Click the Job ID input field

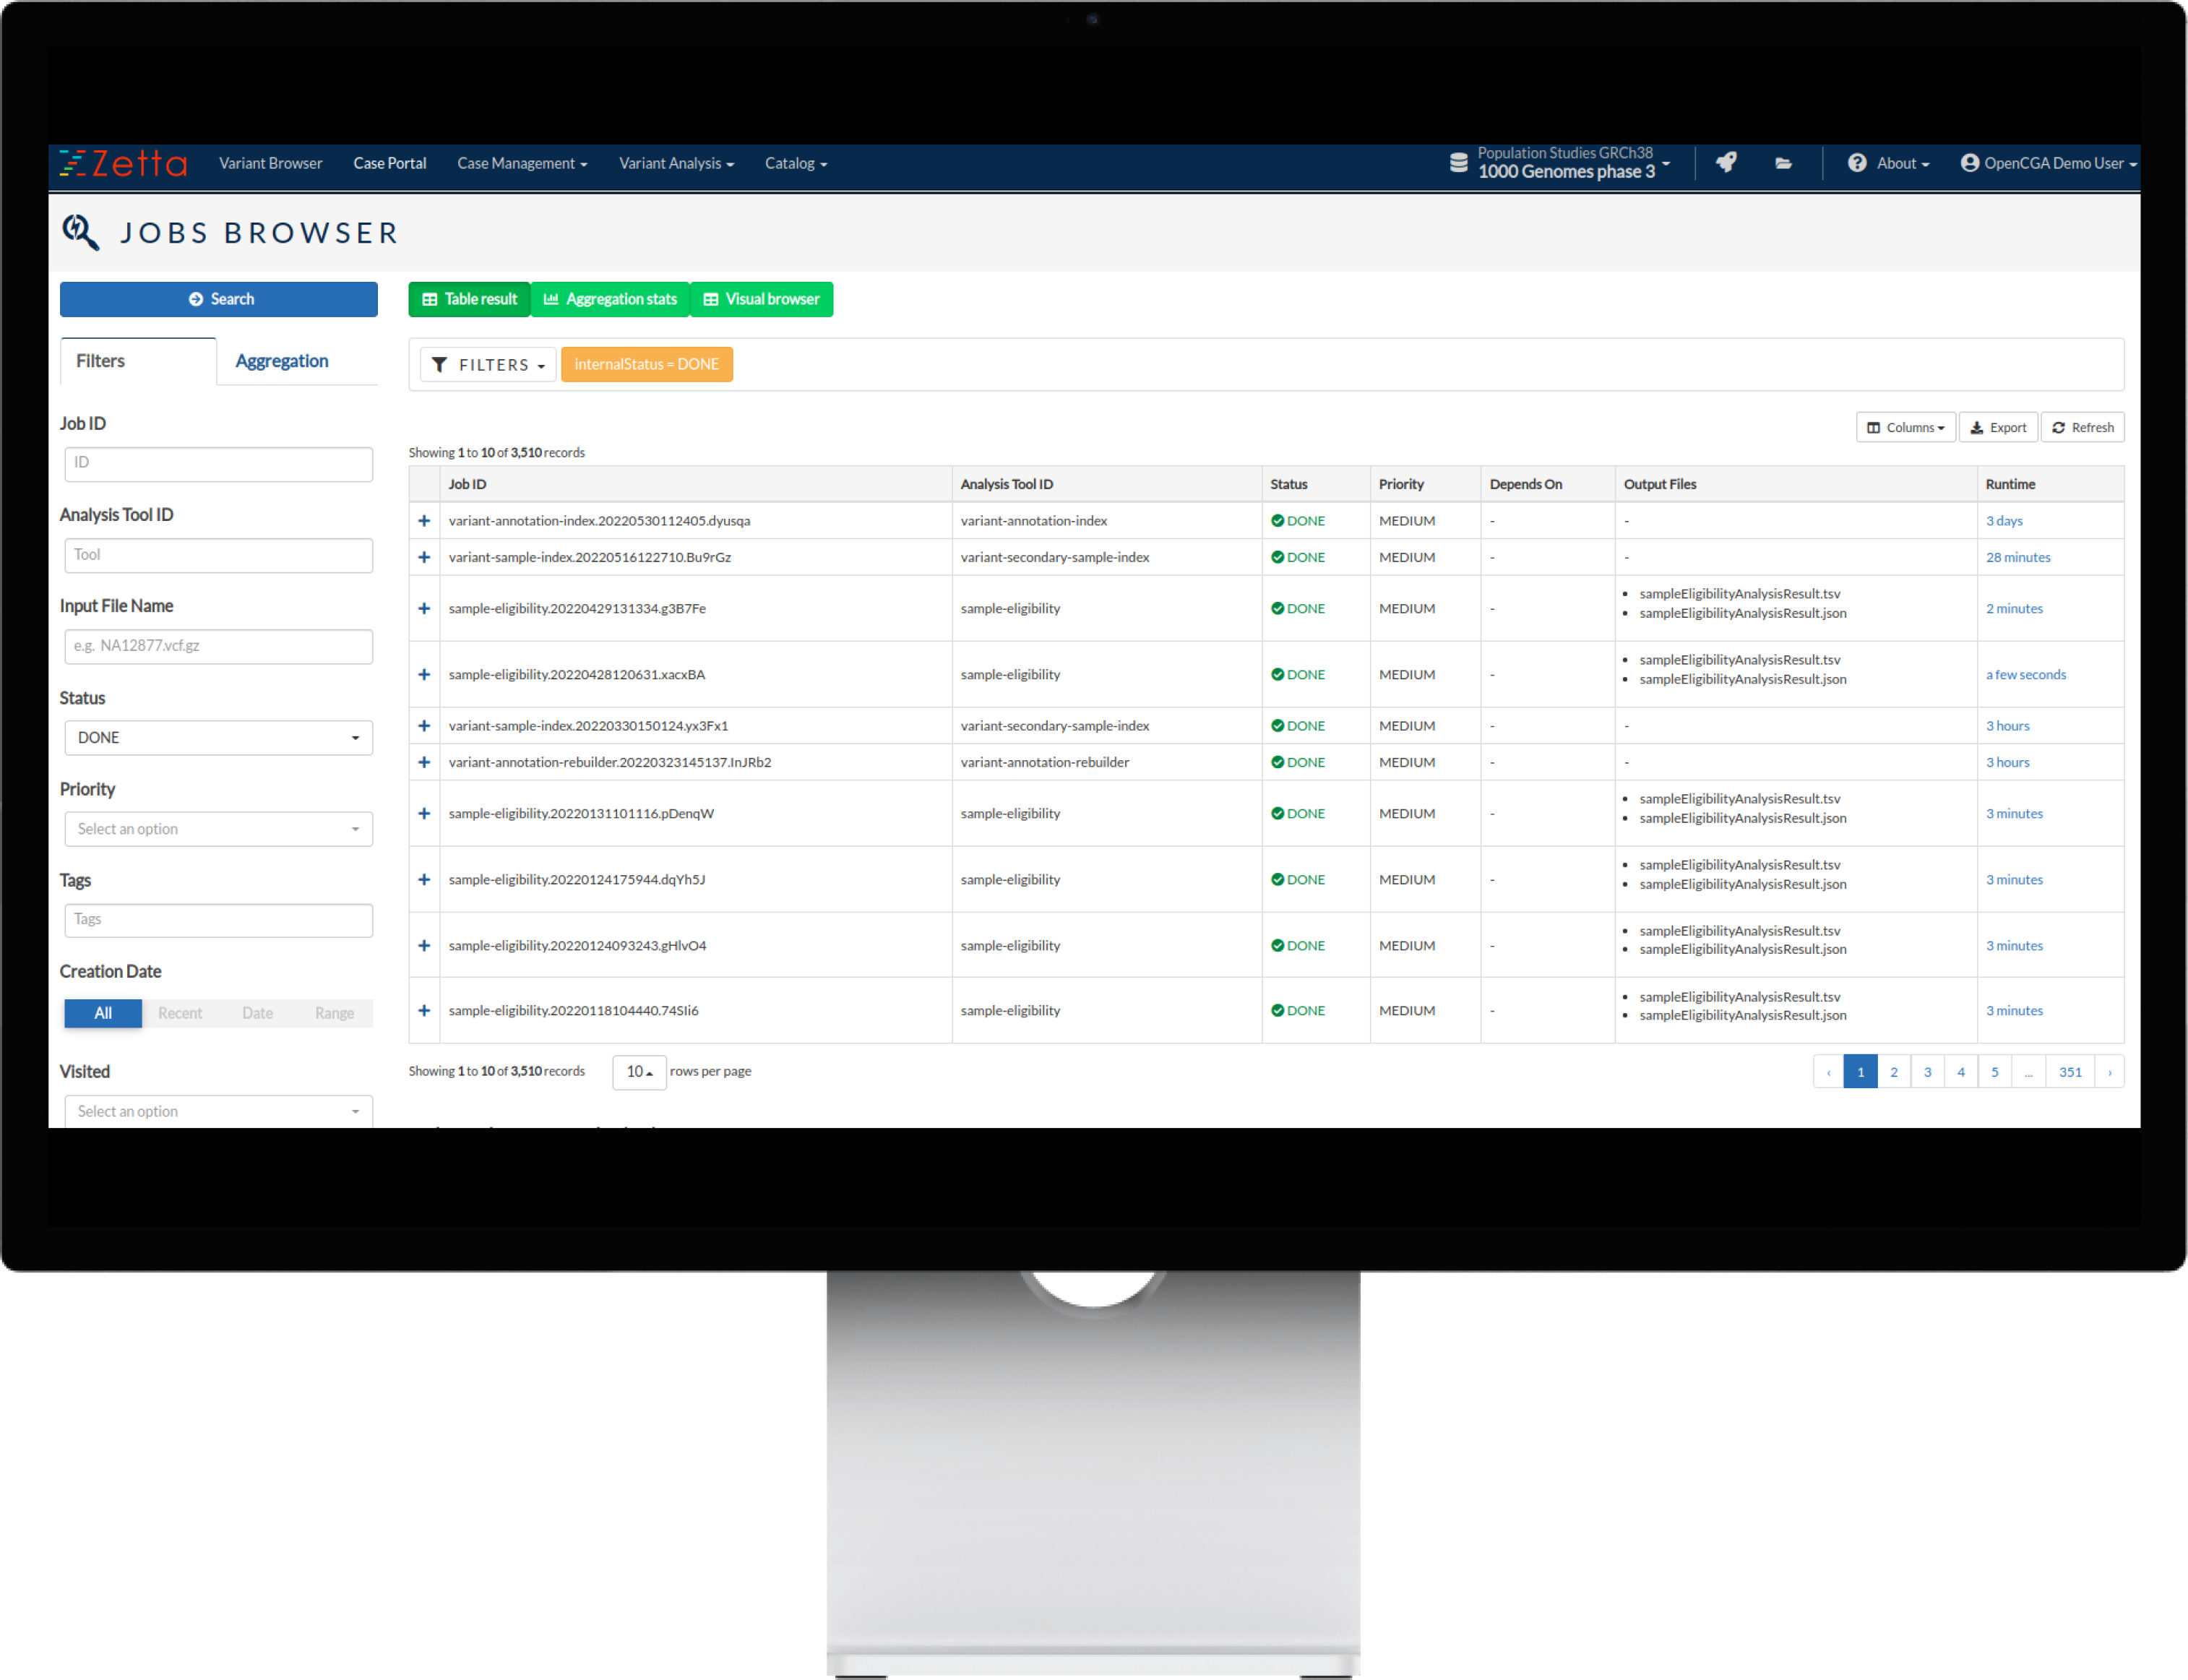pos(218,464)
